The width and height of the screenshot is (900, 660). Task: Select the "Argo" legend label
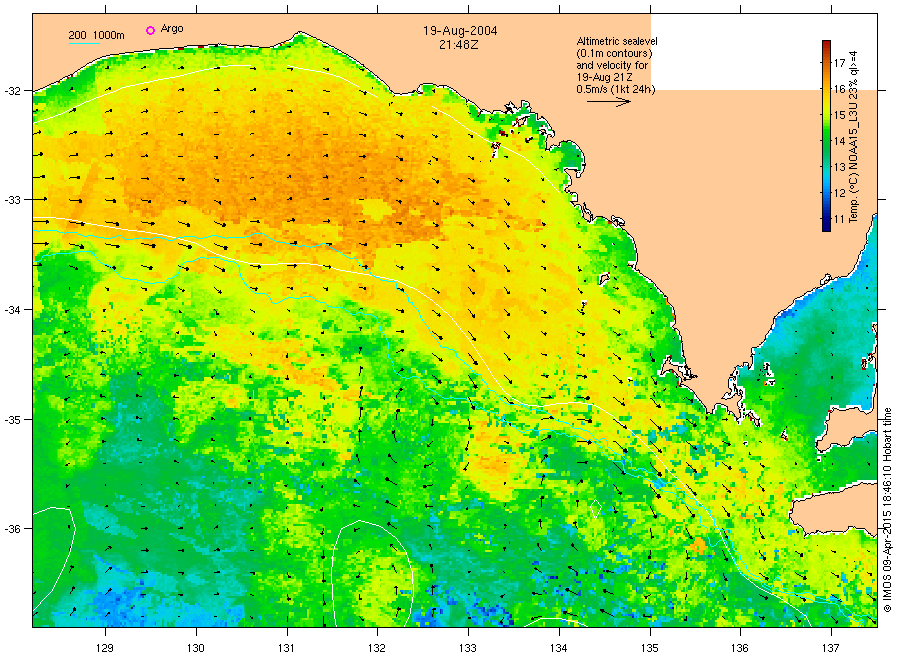172,29
